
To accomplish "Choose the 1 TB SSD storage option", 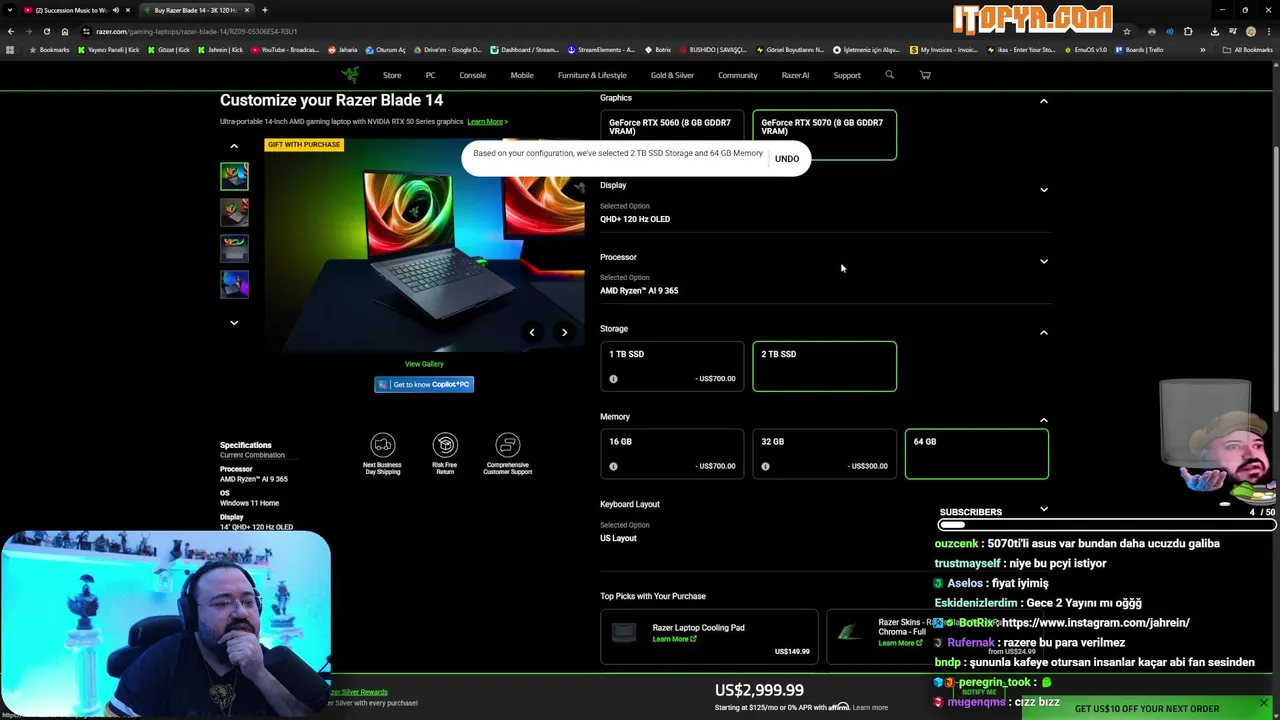I will click(x=672, y=366).
